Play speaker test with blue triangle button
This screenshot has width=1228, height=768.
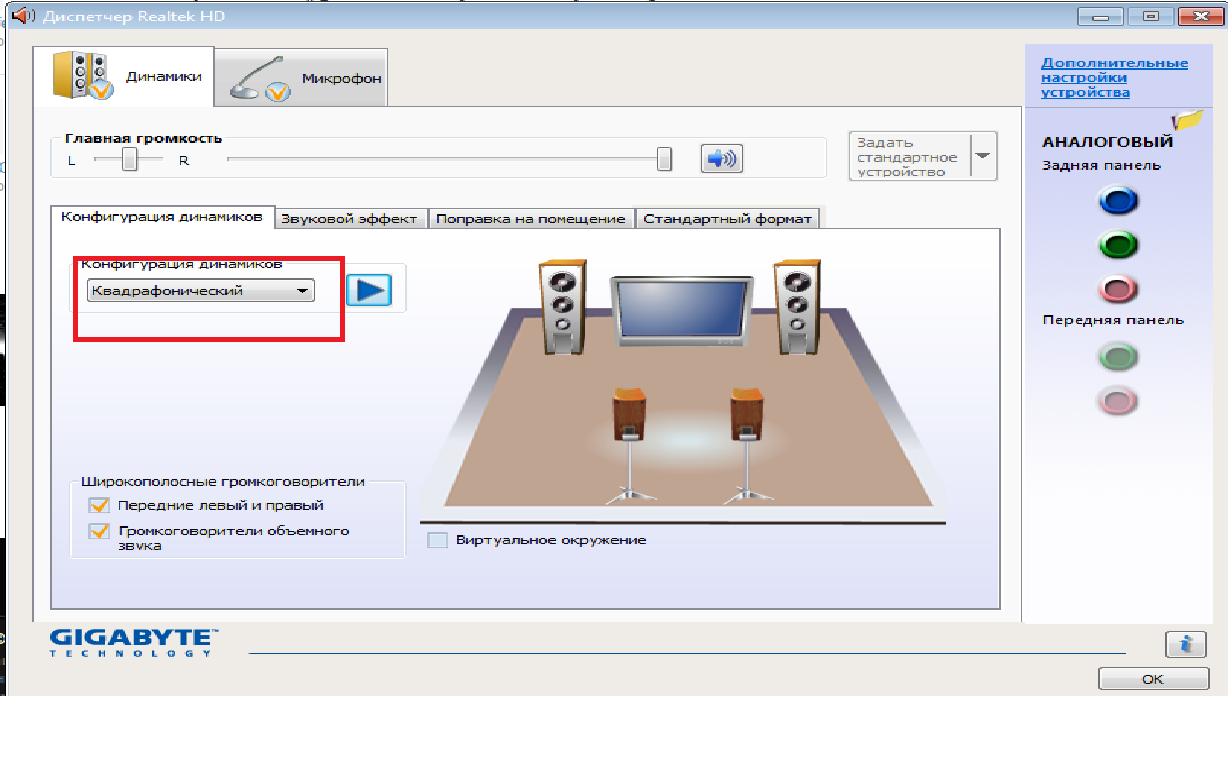point(369,290)
